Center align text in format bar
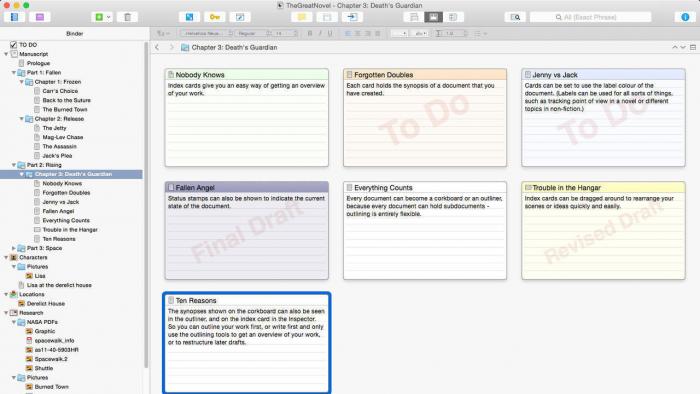The height and width of the screenshot is (394, 700). (x=358, y=33)
